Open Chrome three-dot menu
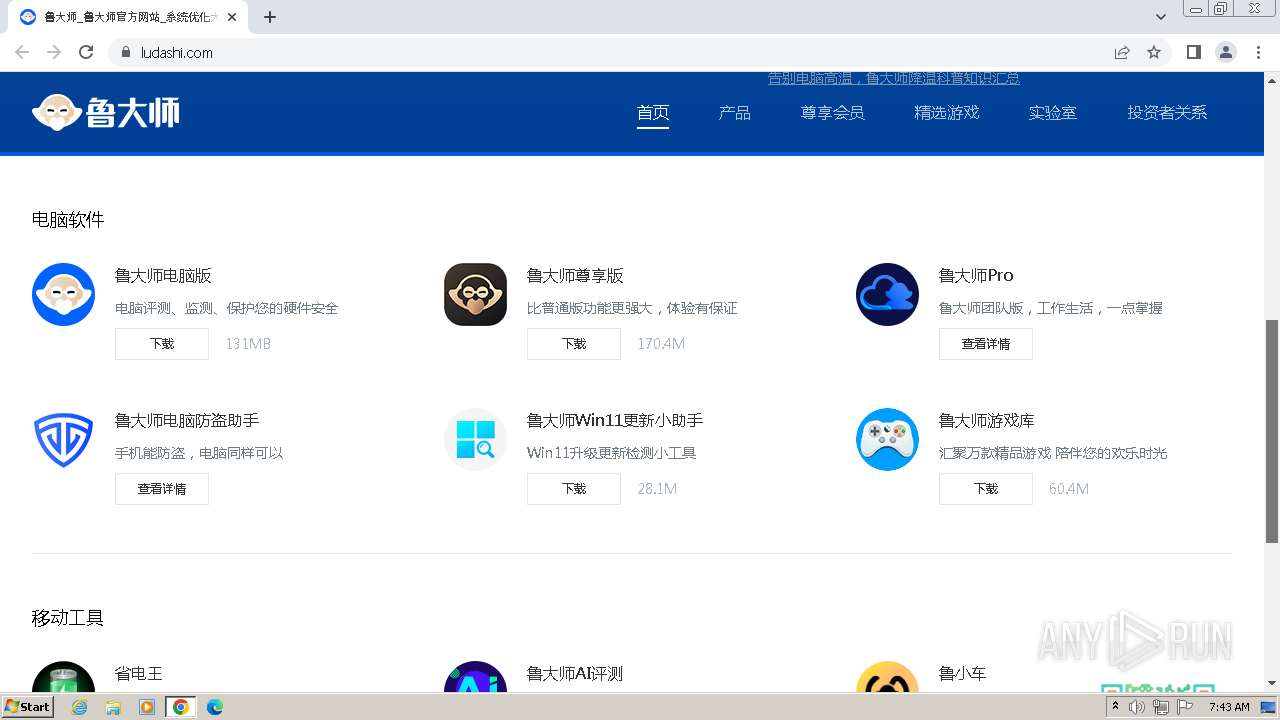This screenshot has width=1280, height=720. tap(1258, 52)
